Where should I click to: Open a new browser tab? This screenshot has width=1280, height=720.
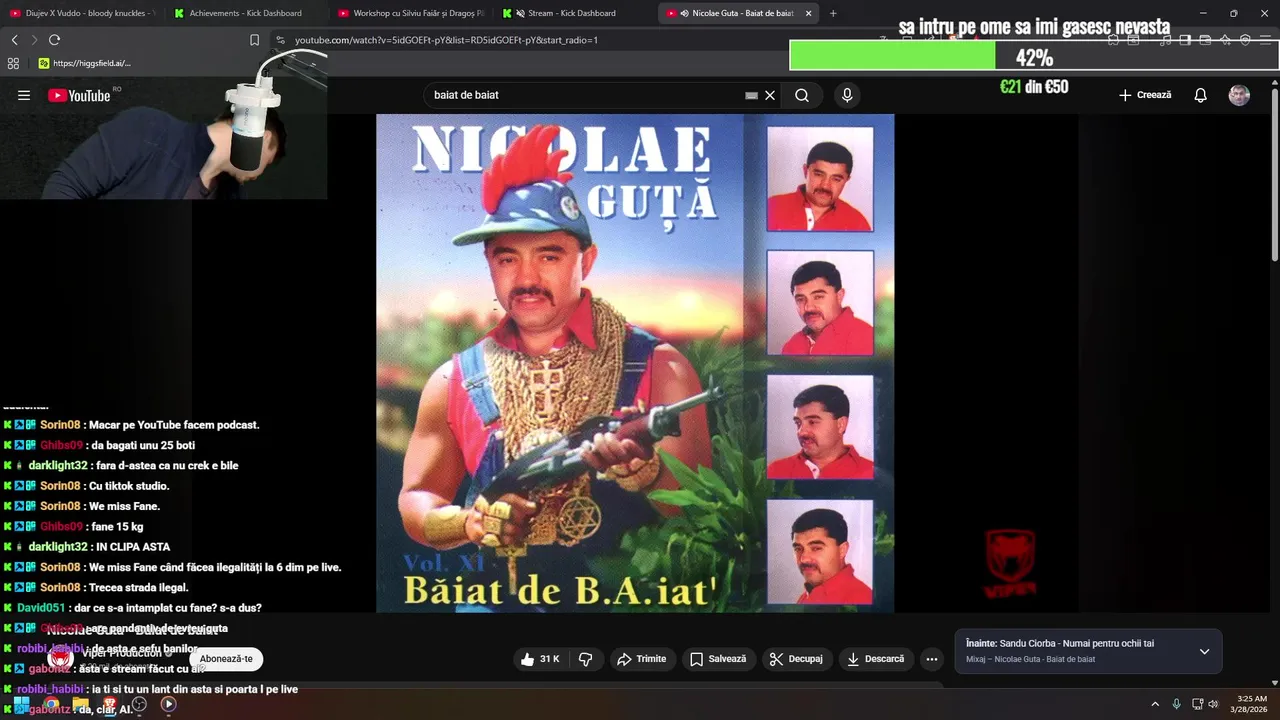pos(833,13)
